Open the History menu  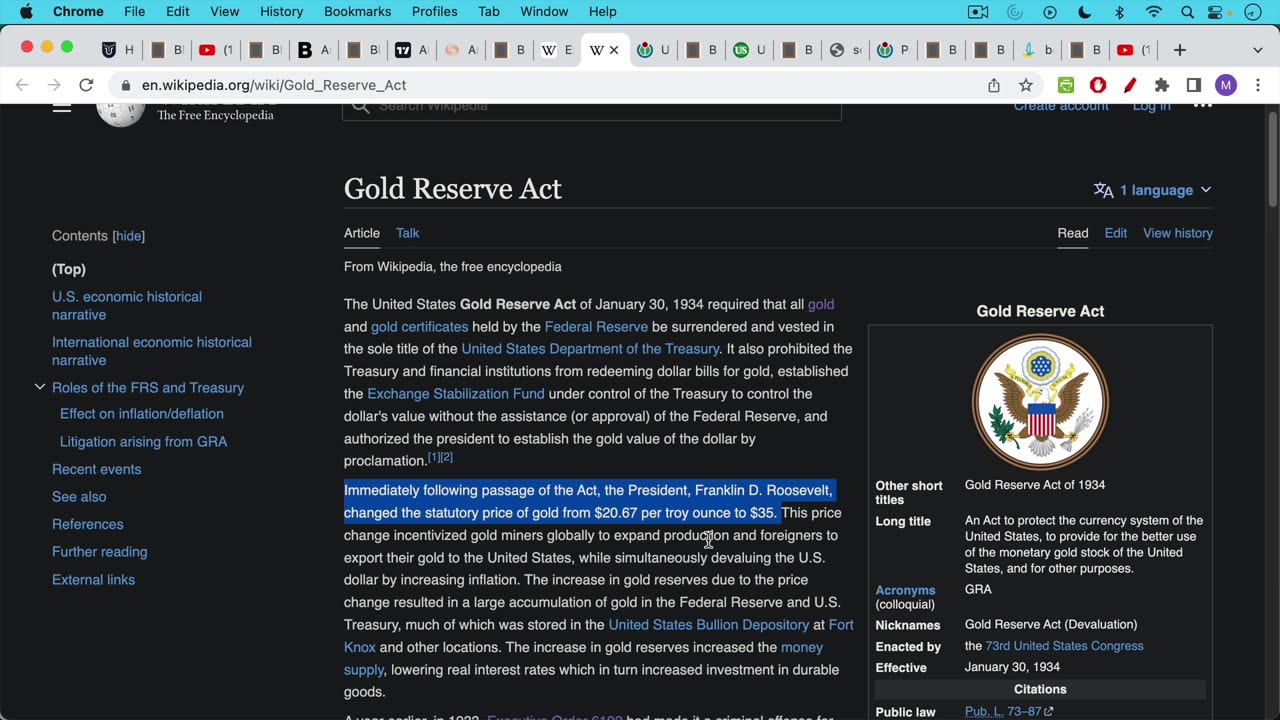click(x=282, y=11)
